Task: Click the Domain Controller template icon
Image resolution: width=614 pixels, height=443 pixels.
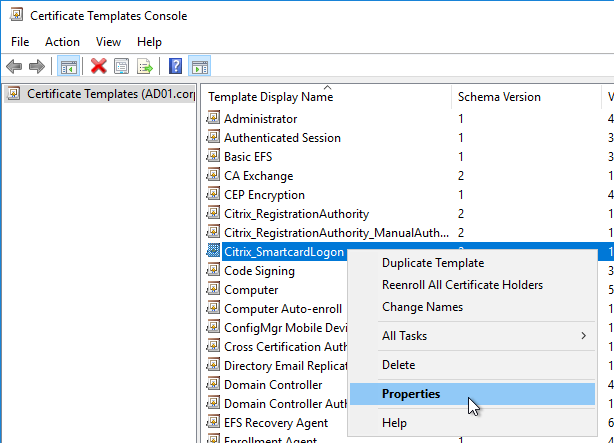Action: [x=213, y=383]
